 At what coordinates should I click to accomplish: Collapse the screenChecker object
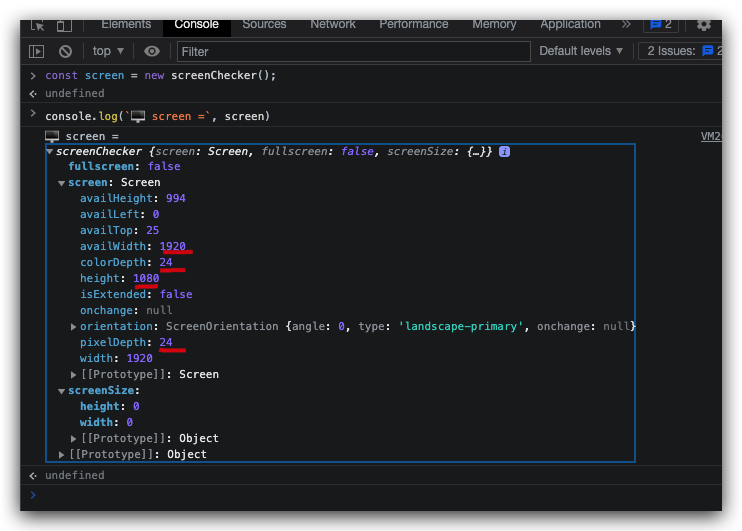tap(50, 152)
